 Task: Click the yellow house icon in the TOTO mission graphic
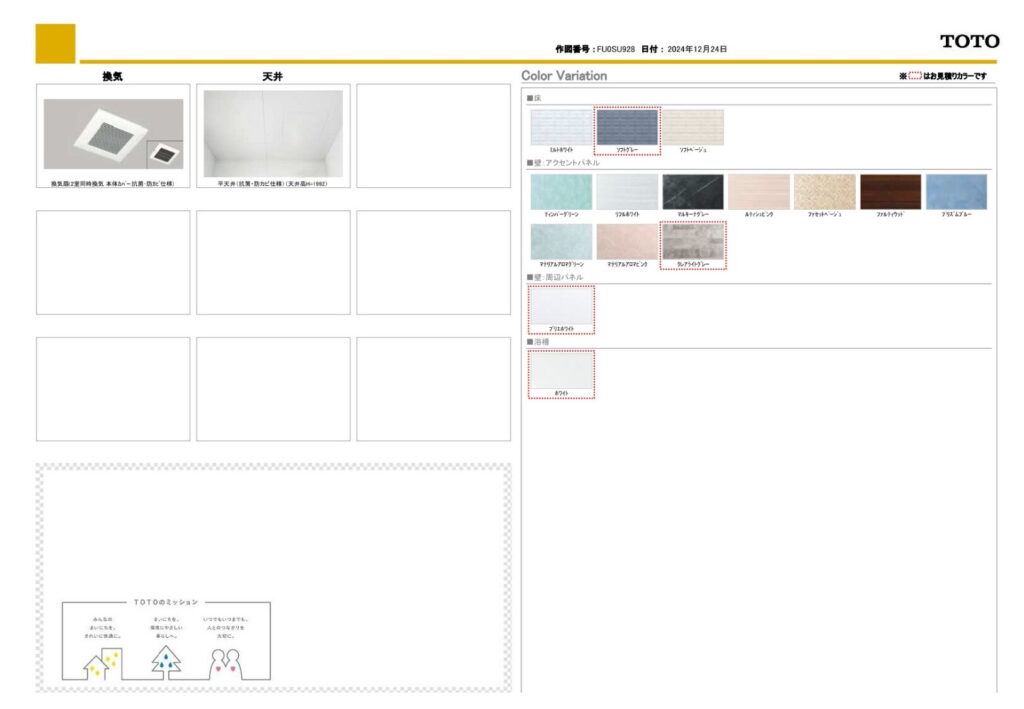pos(102,662)
